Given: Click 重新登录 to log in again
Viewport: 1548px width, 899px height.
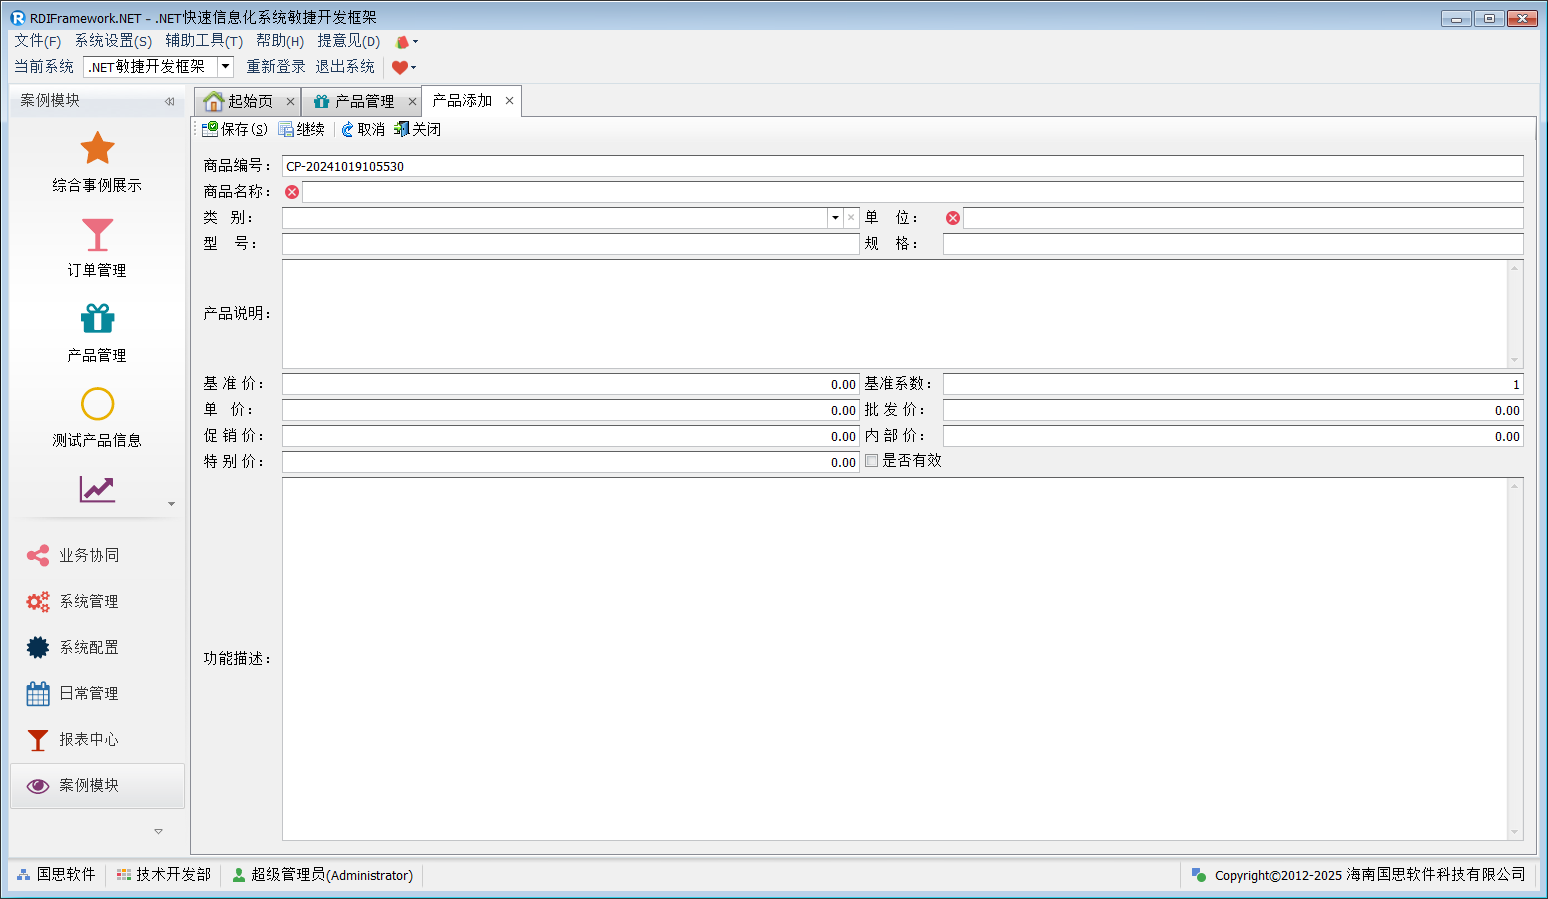Looking at the screenshot, I should click(x=276, y=67).
